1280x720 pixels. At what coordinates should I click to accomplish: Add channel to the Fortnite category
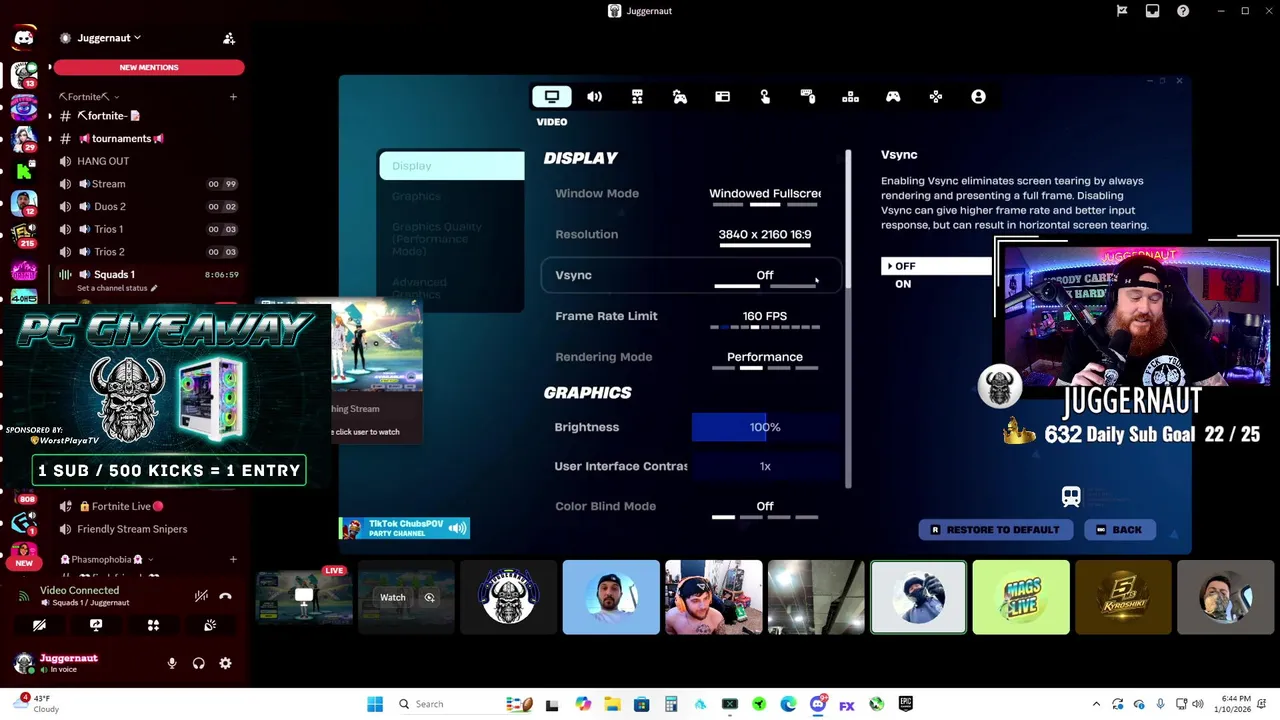(233, 97)
